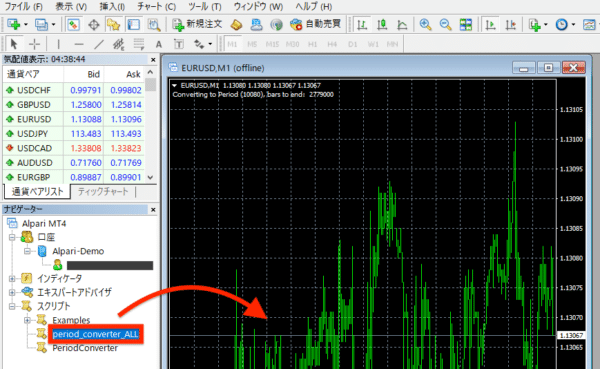Screen dimensions: 600x369
Task: Click the New Order (新規注文) button
Action: coord(197,24)
